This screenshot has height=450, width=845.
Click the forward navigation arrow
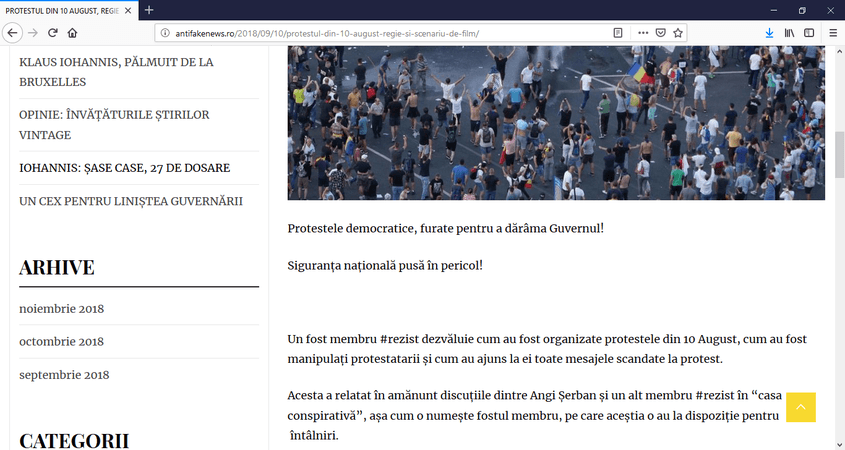(33, 33)
